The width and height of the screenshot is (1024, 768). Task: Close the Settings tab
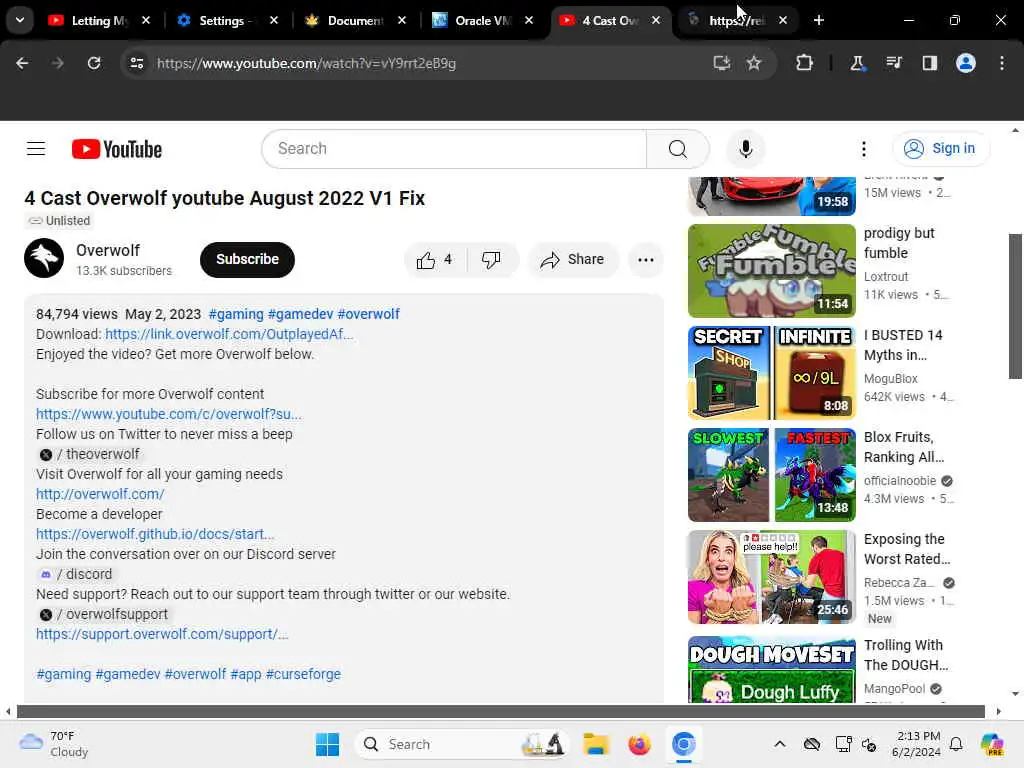[274, 20]
